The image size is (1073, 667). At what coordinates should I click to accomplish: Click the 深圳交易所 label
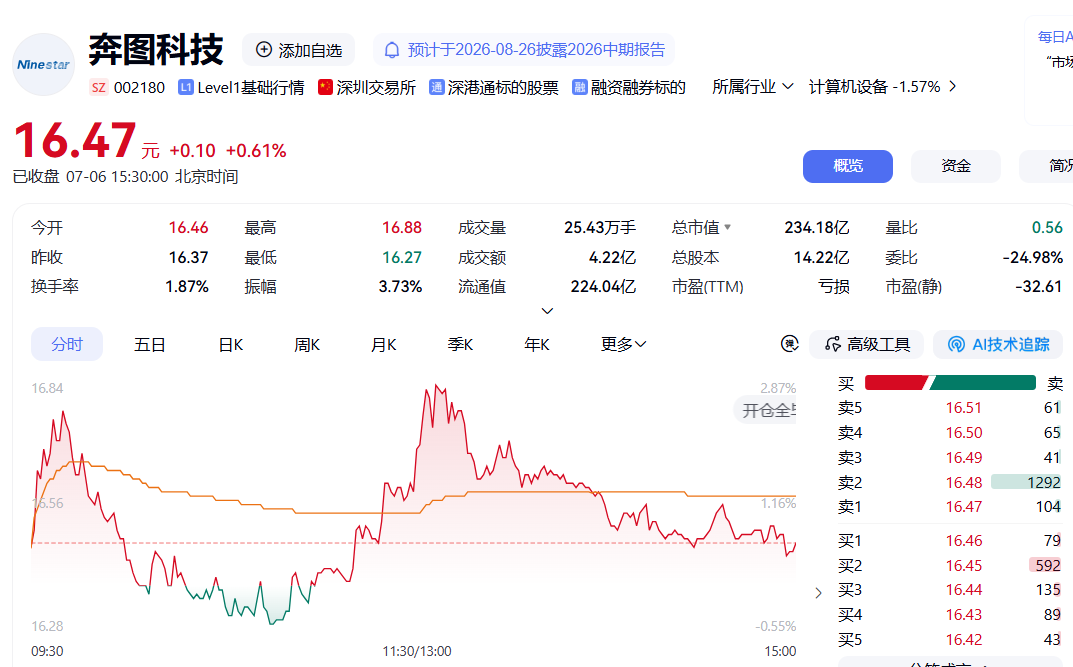point(376,88)
